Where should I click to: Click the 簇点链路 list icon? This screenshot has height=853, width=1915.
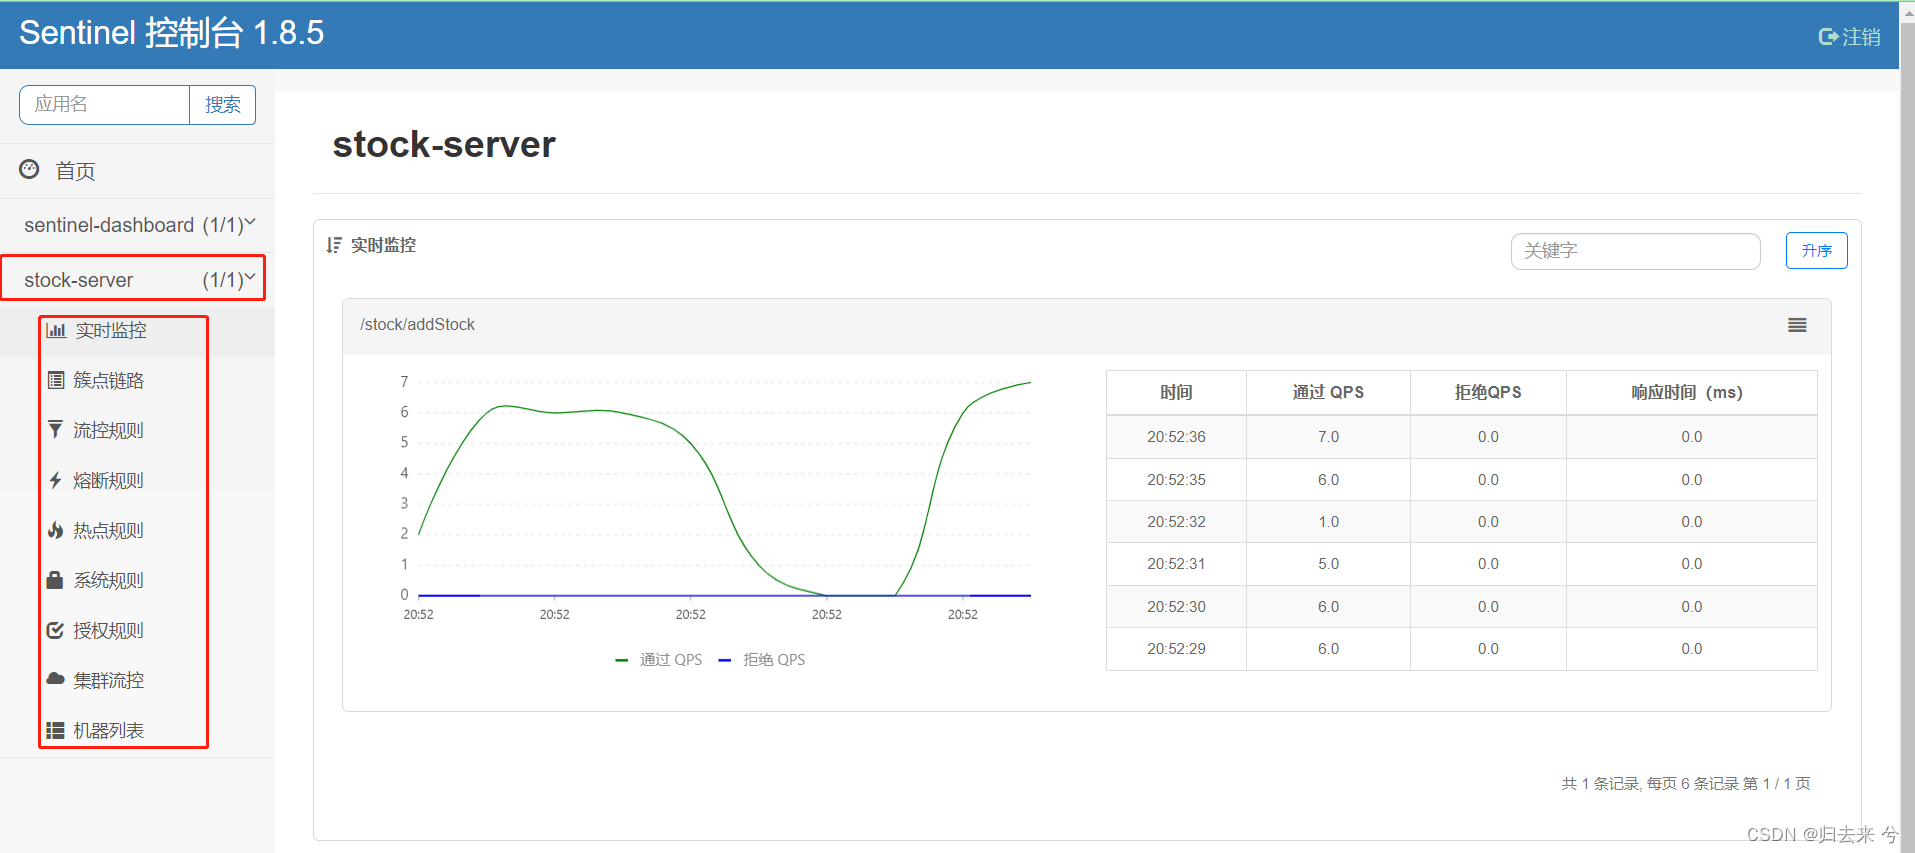coord(56,380)
